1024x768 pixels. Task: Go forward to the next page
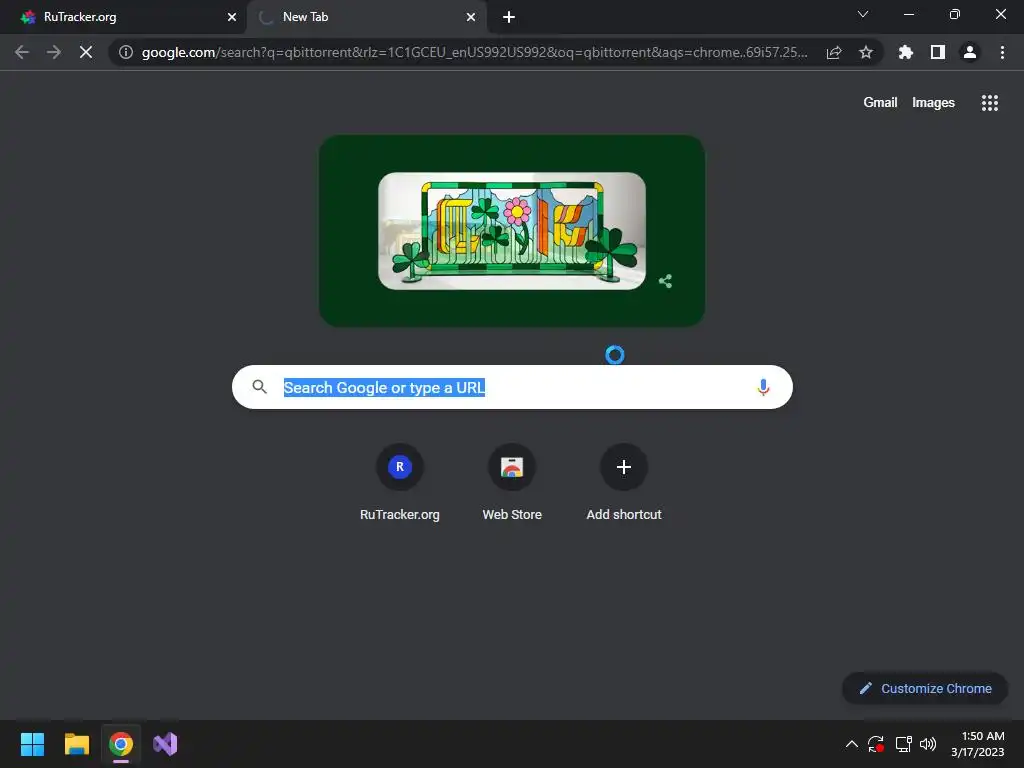(54, 52)
